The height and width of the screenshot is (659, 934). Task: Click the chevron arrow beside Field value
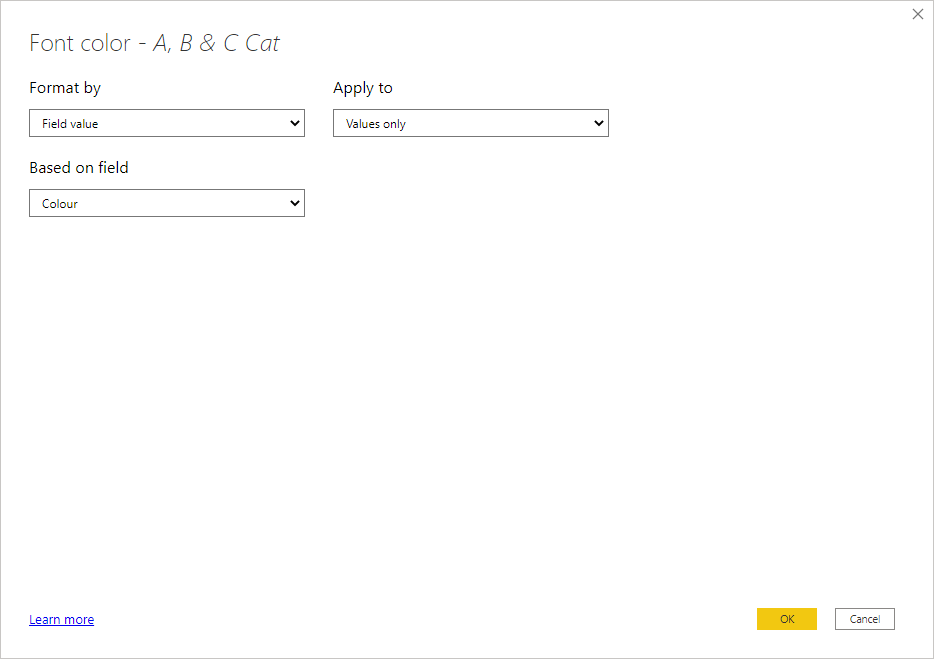point(295,123)
